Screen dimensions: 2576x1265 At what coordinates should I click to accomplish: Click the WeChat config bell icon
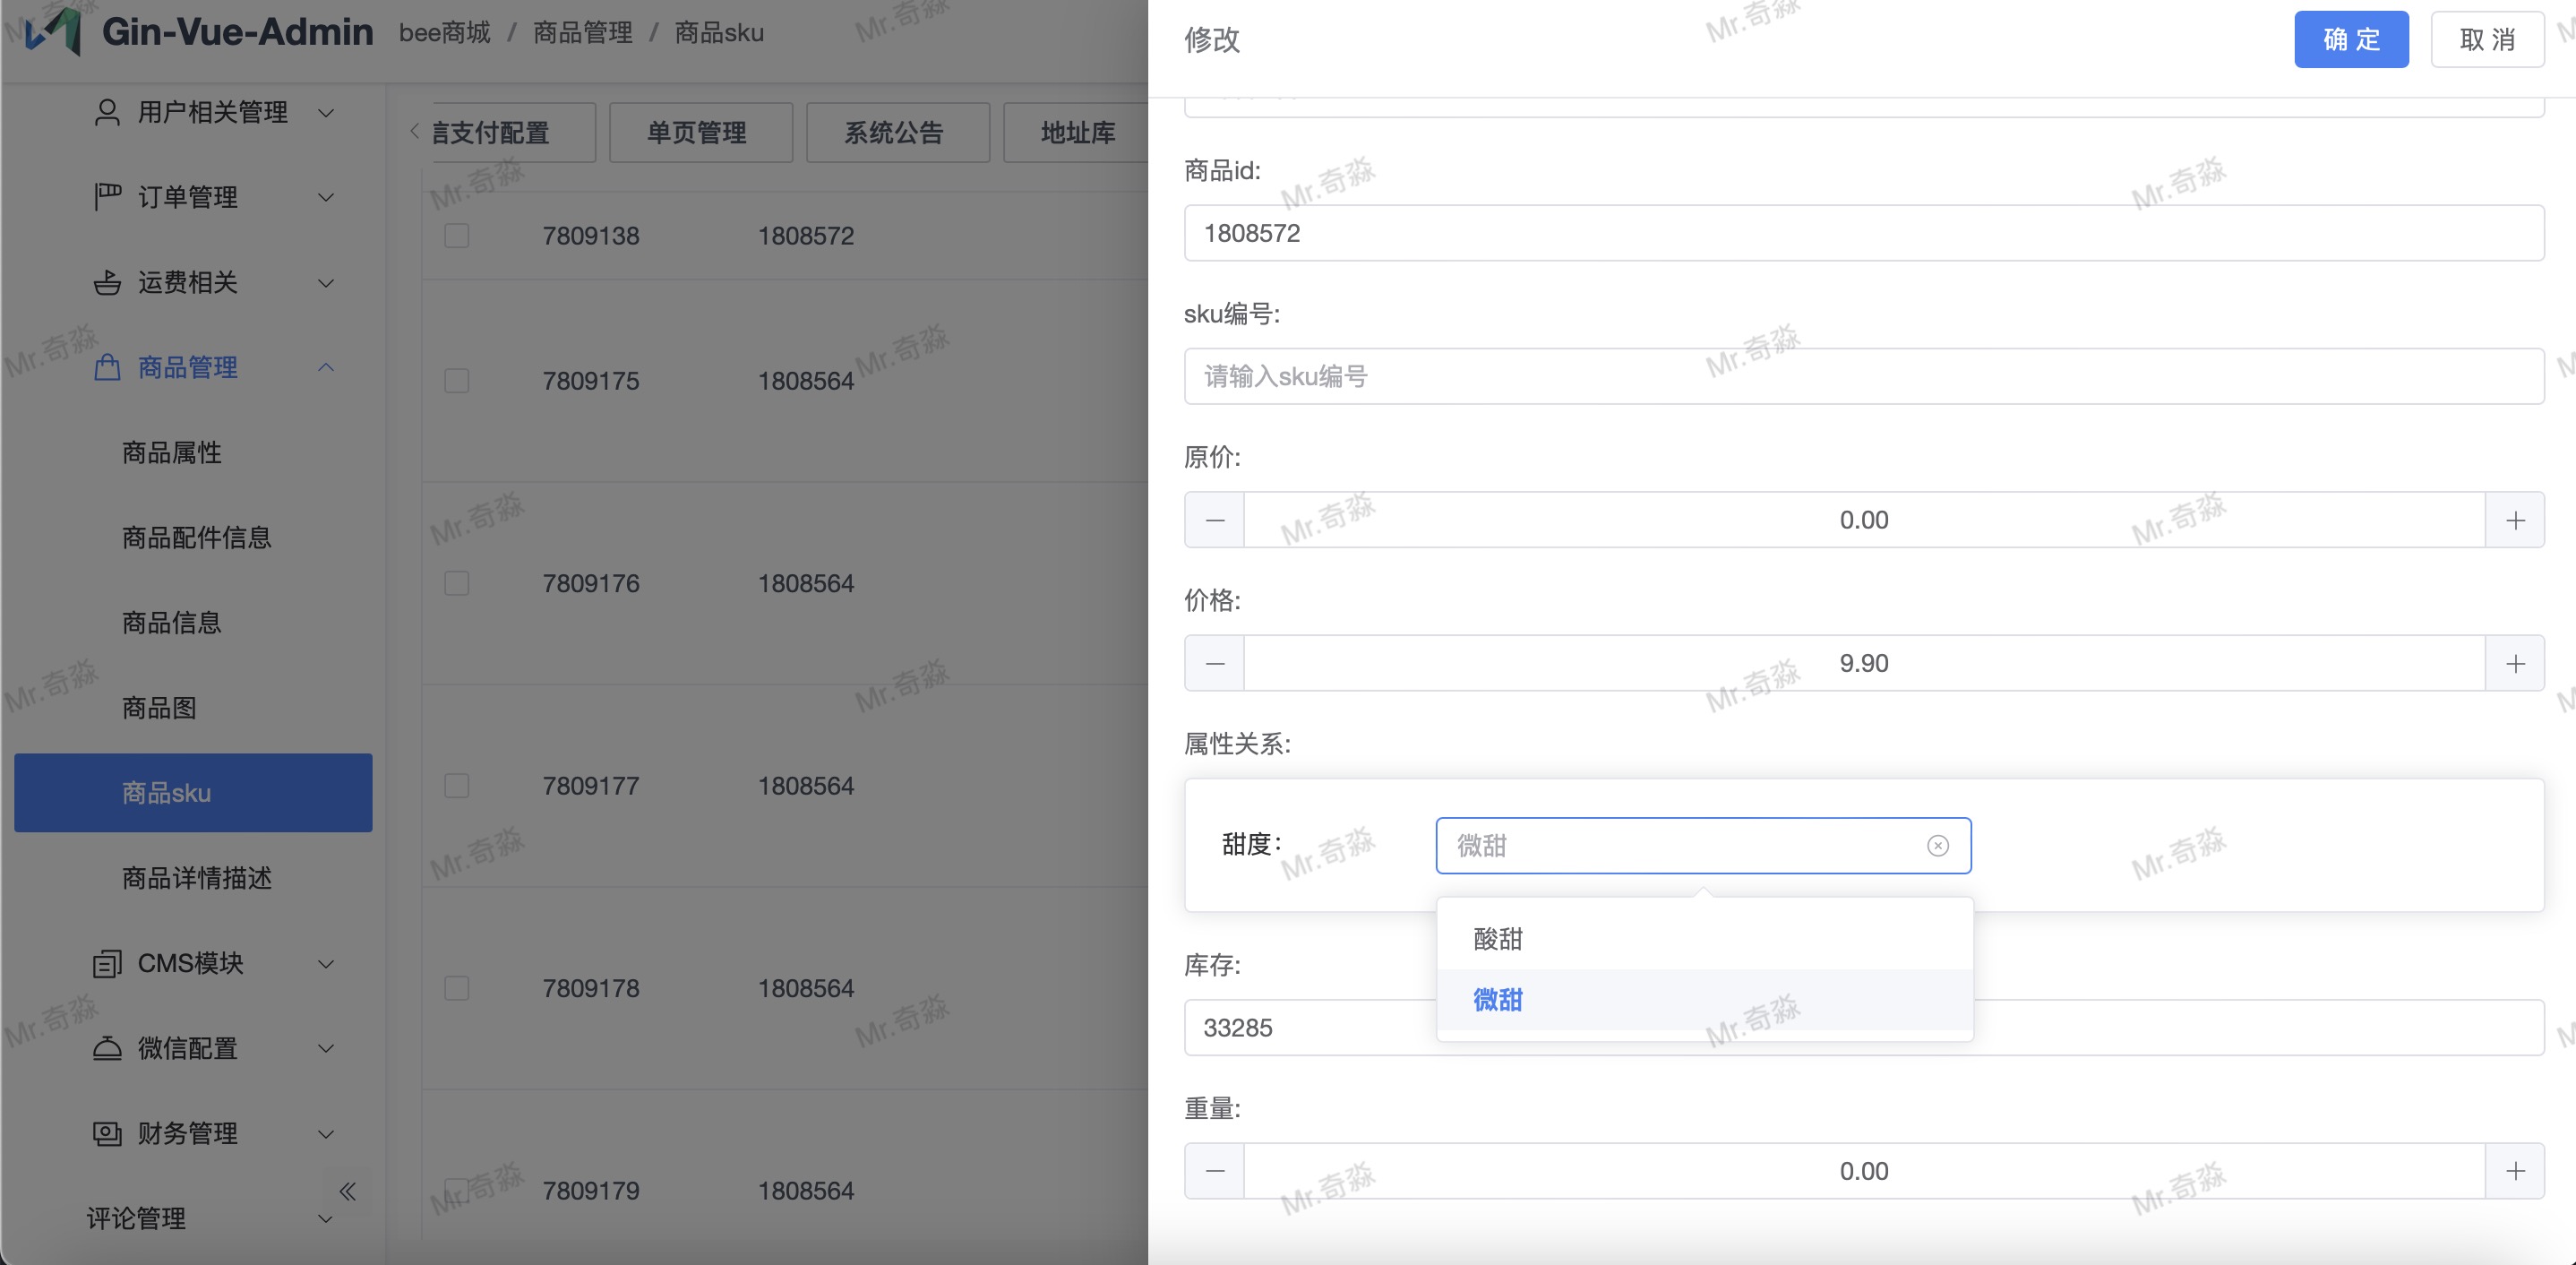click(107, 1048)
